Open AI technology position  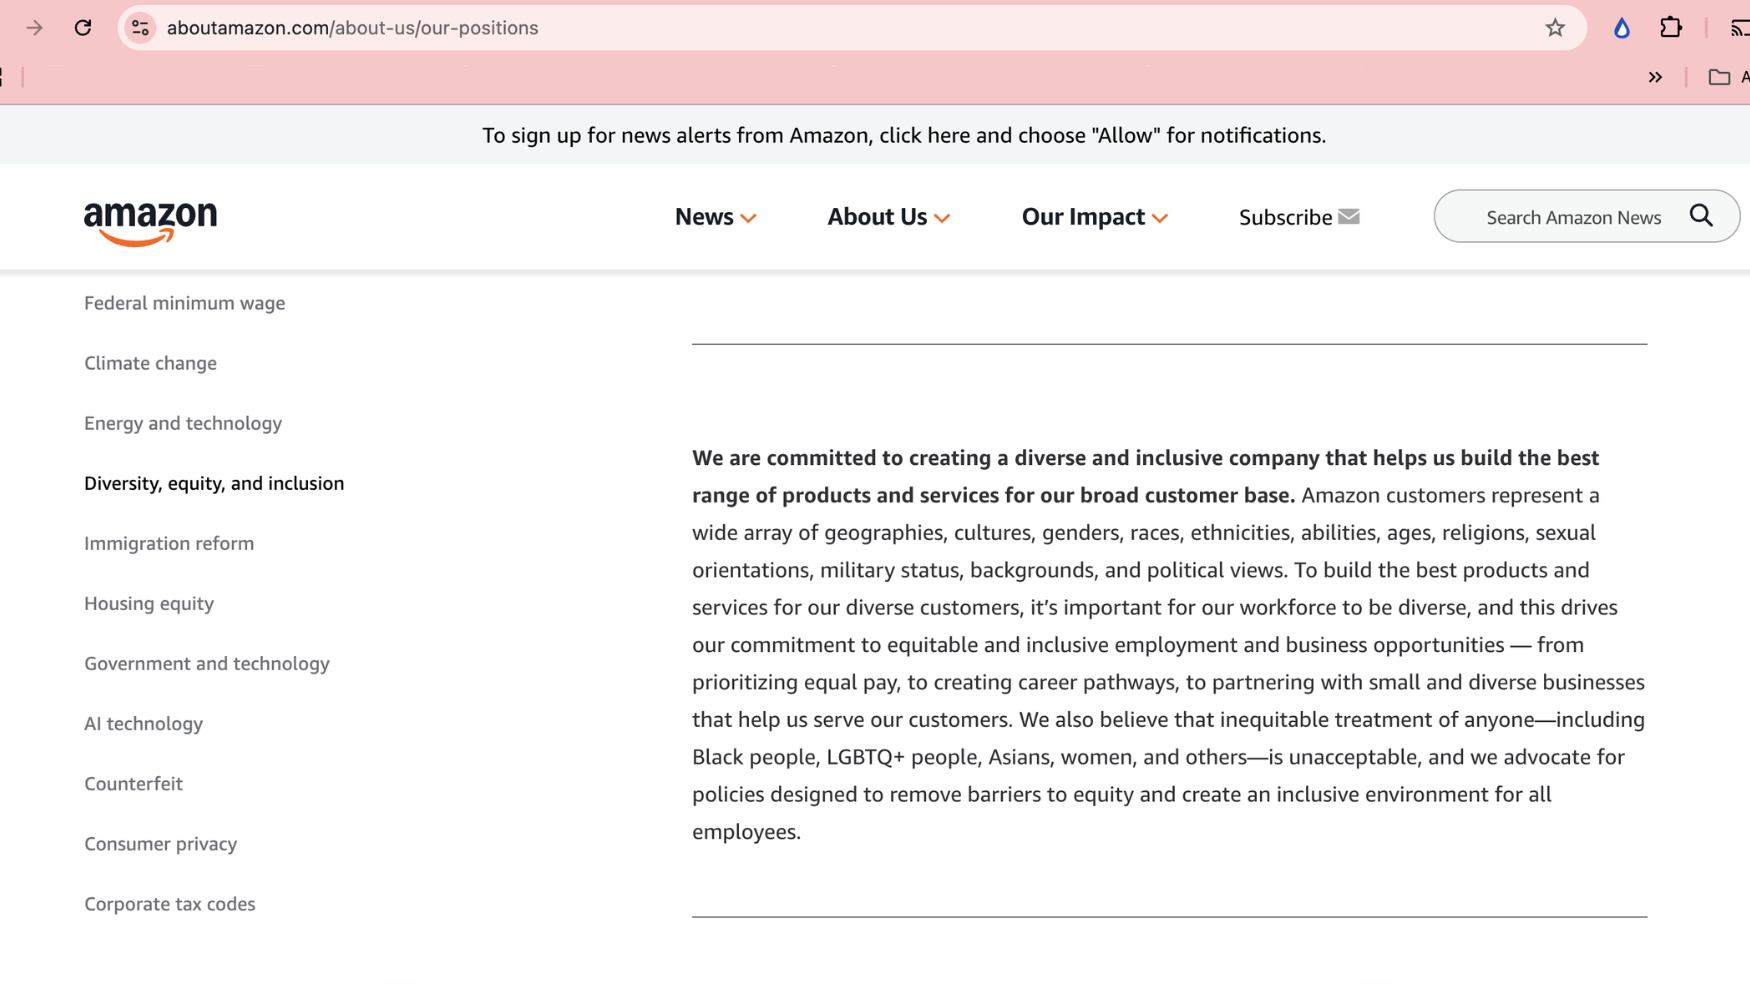(x=143, y=723)
